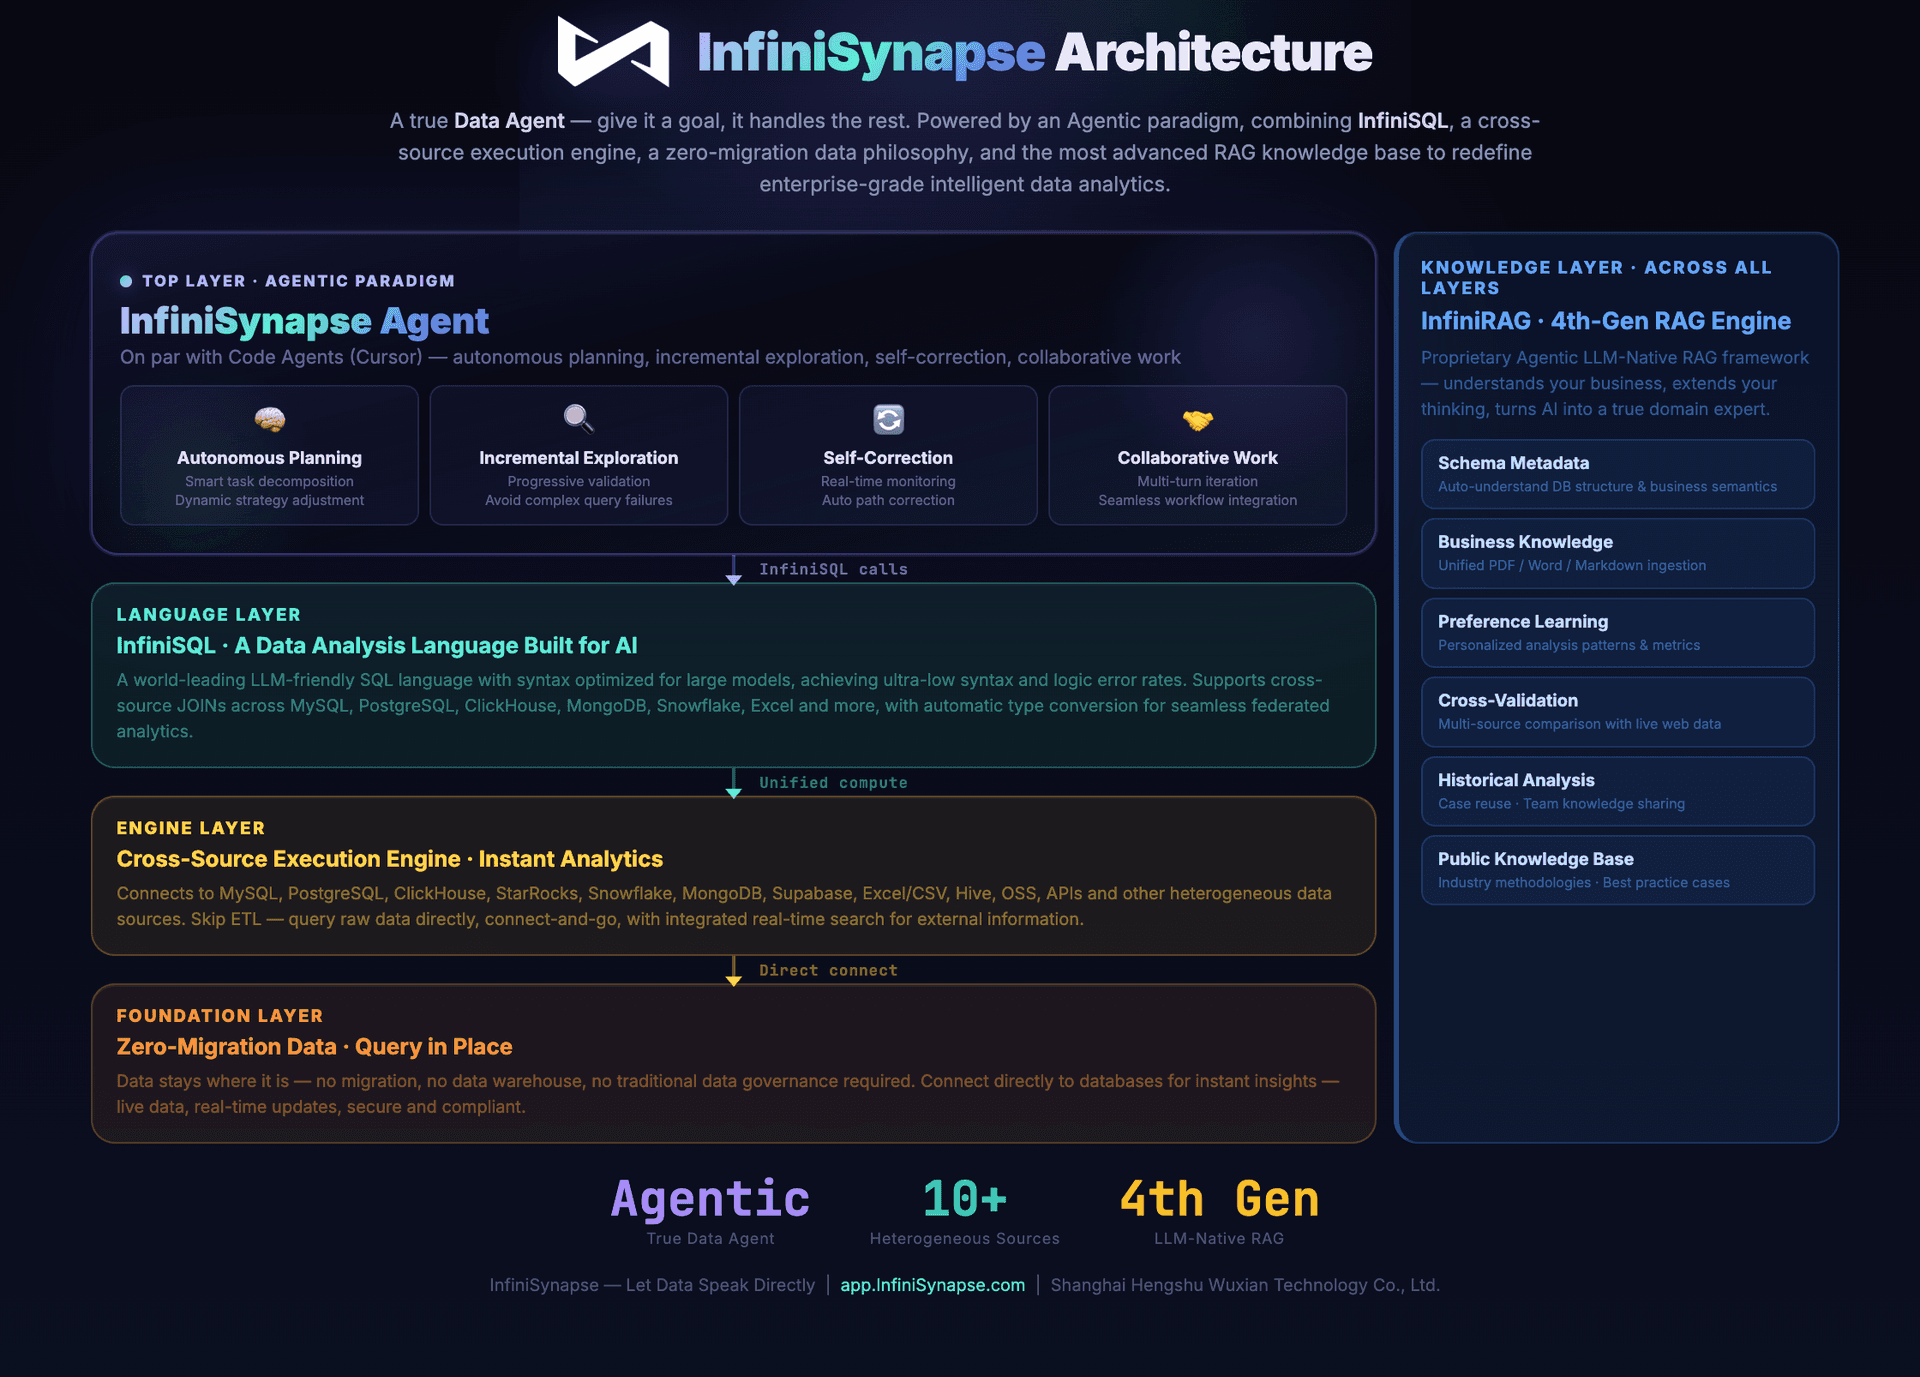Click the arrow beside InfiniSQL calls label
Image resolution: width=1920 pixels, height=1377 pixels.
[x=733, y=570]
